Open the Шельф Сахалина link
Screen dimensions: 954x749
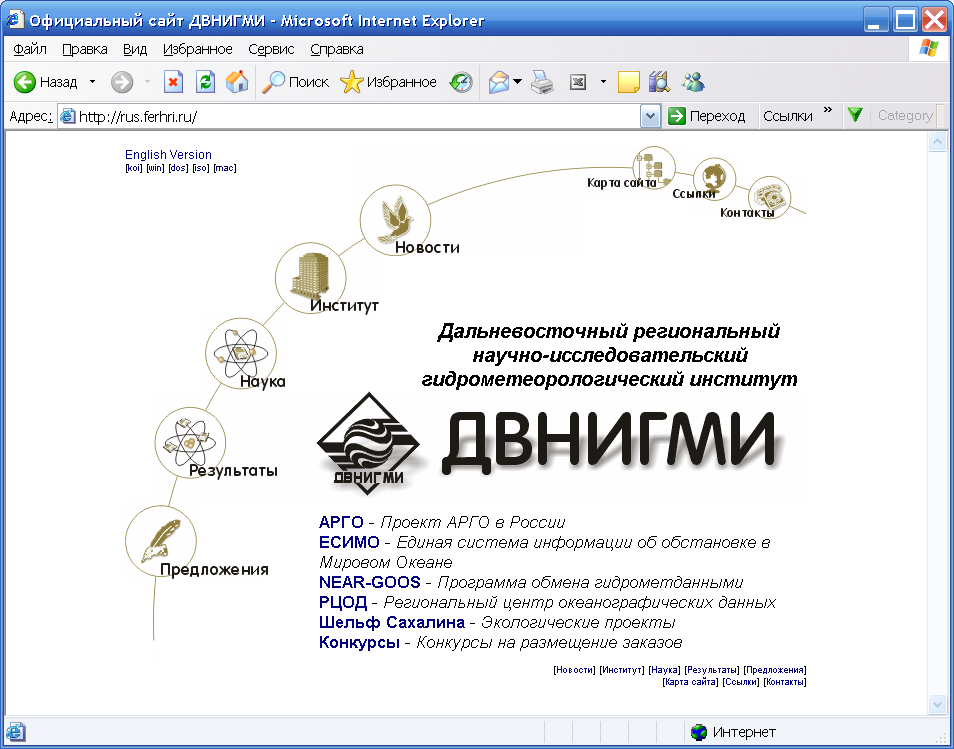click(x=392, y=622)
